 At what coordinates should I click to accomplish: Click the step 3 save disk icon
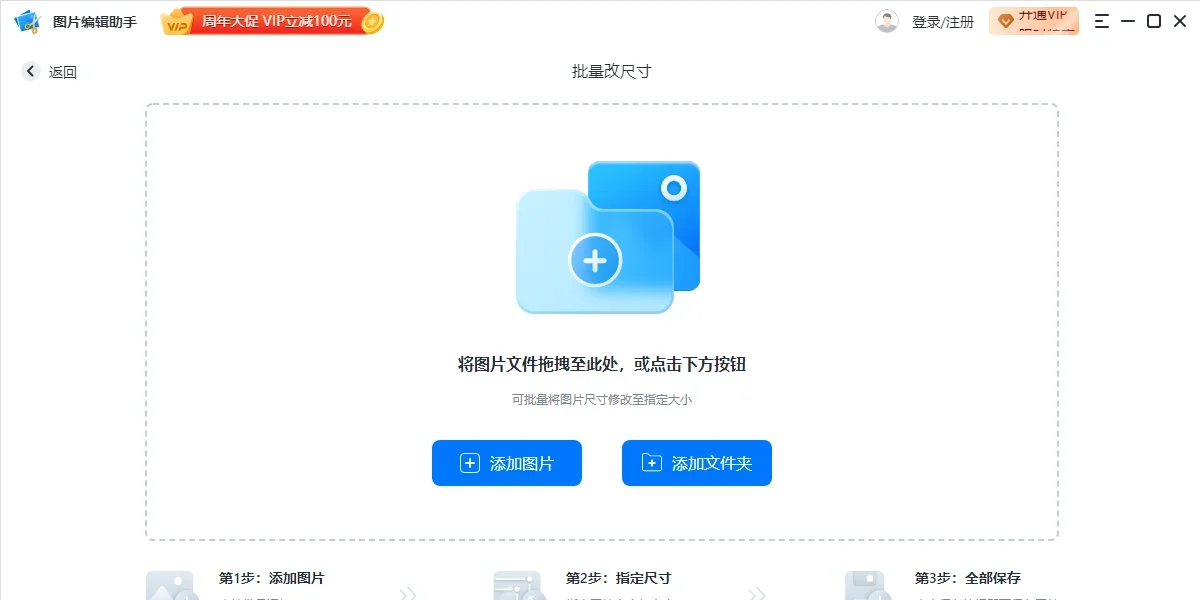868,586
